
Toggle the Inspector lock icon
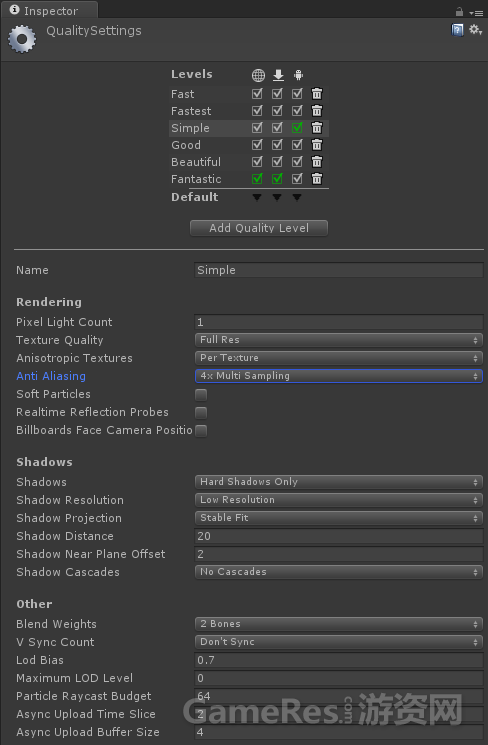pos(459,11)
